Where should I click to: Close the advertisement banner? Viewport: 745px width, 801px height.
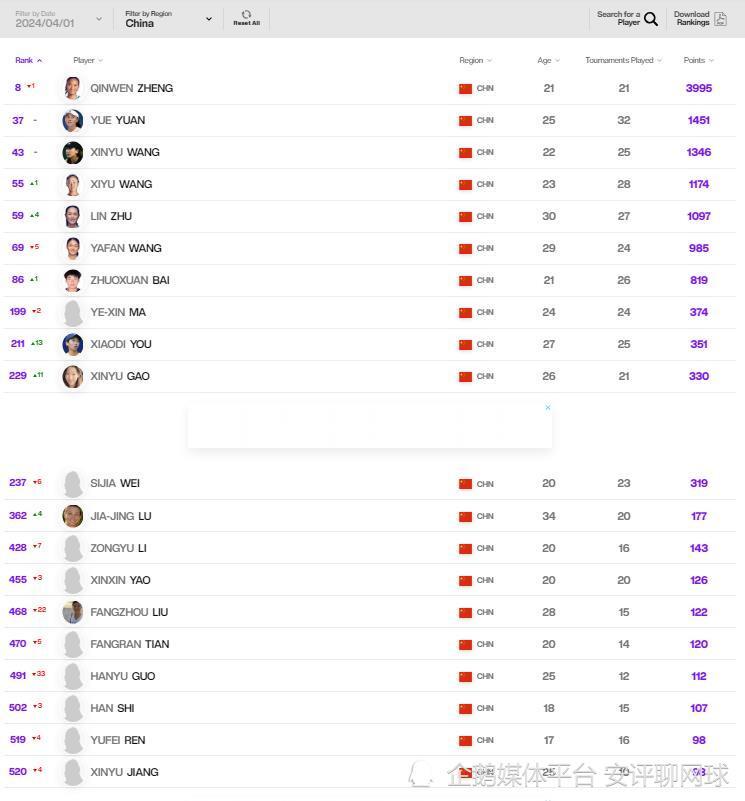[x=548, y=408]
